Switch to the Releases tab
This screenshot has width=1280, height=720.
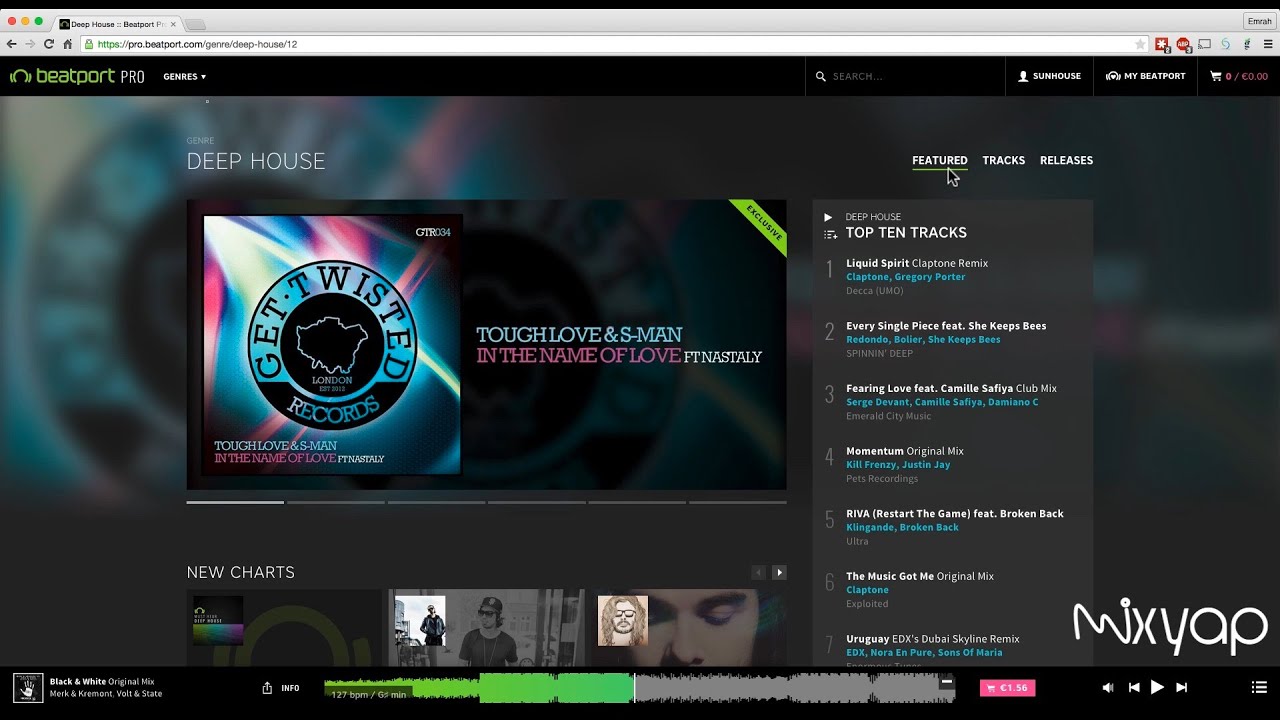1066,160
